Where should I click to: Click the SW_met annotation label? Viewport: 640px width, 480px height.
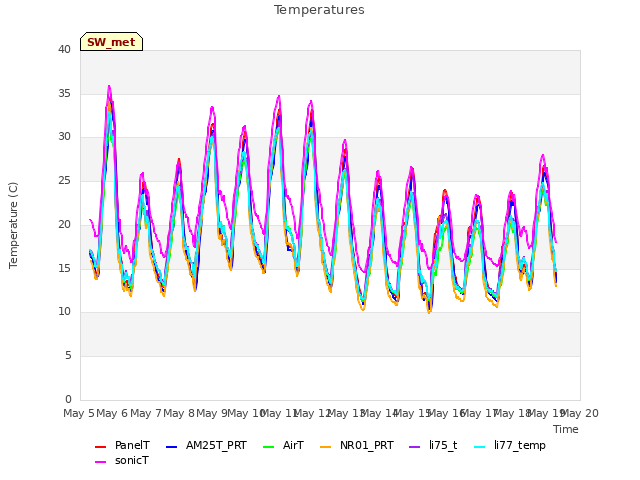click(x=111, y=42)
